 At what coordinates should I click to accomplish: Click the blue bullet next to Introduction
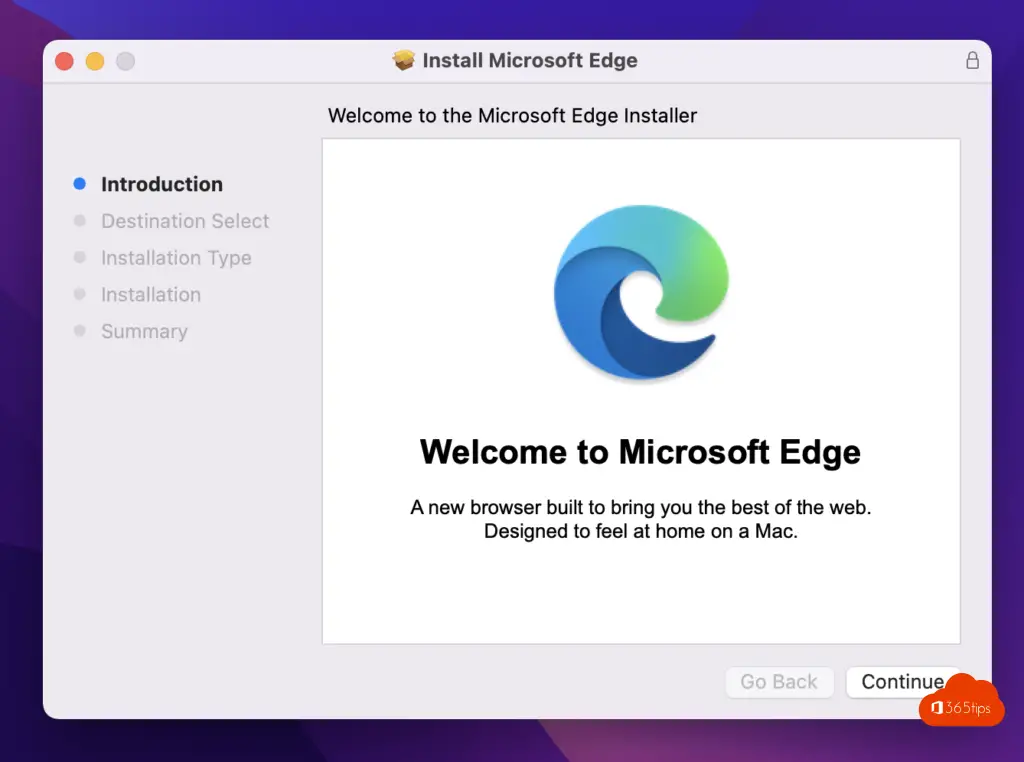80,184
